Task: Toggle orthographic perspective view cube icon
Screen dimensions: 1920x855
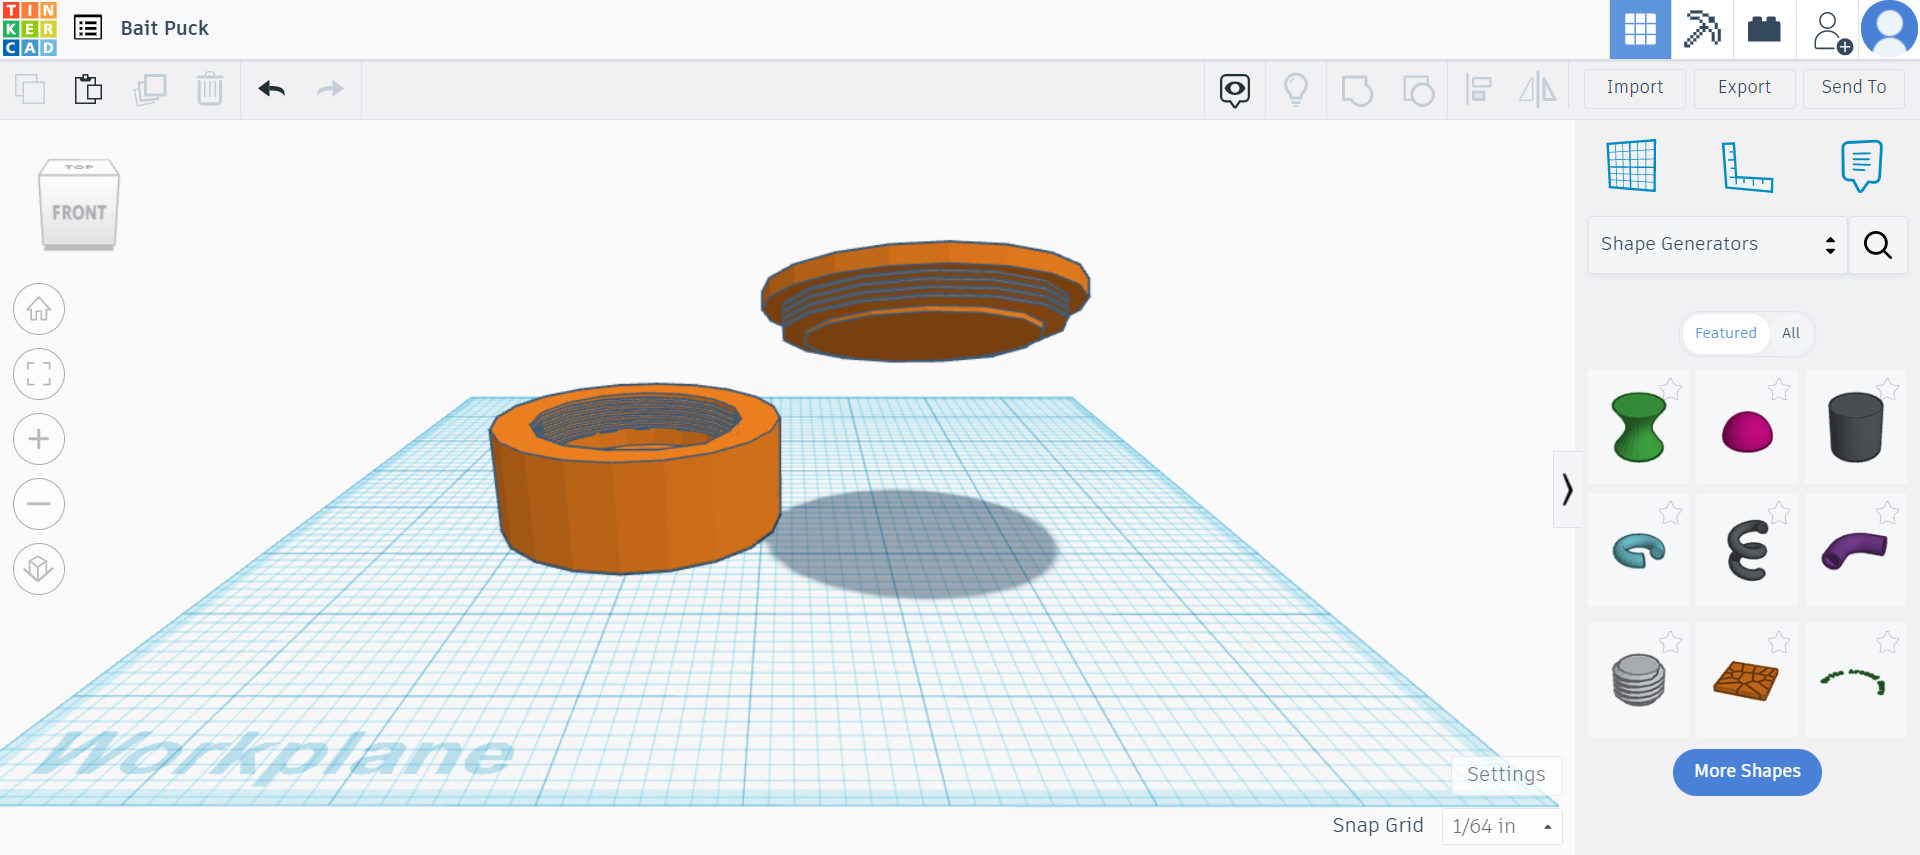Action: click(39, 569)
